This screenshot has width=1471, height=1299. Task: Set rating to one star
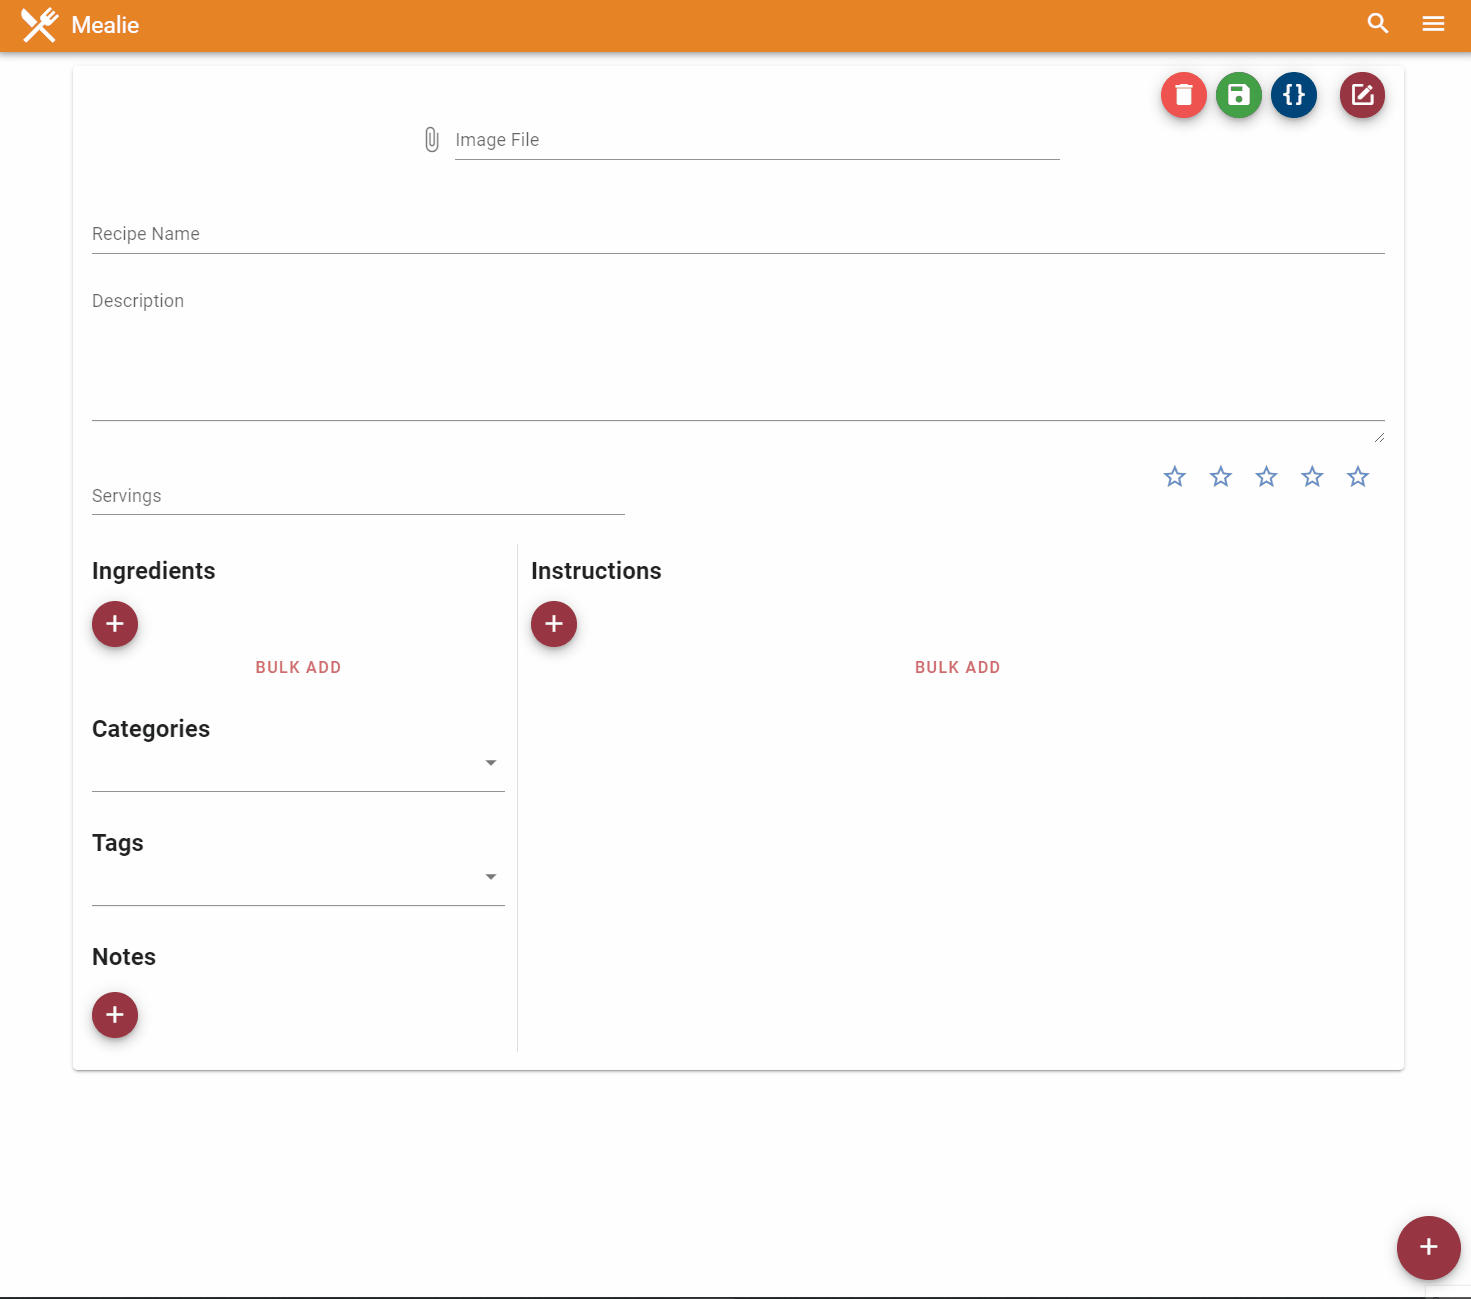1175,477
